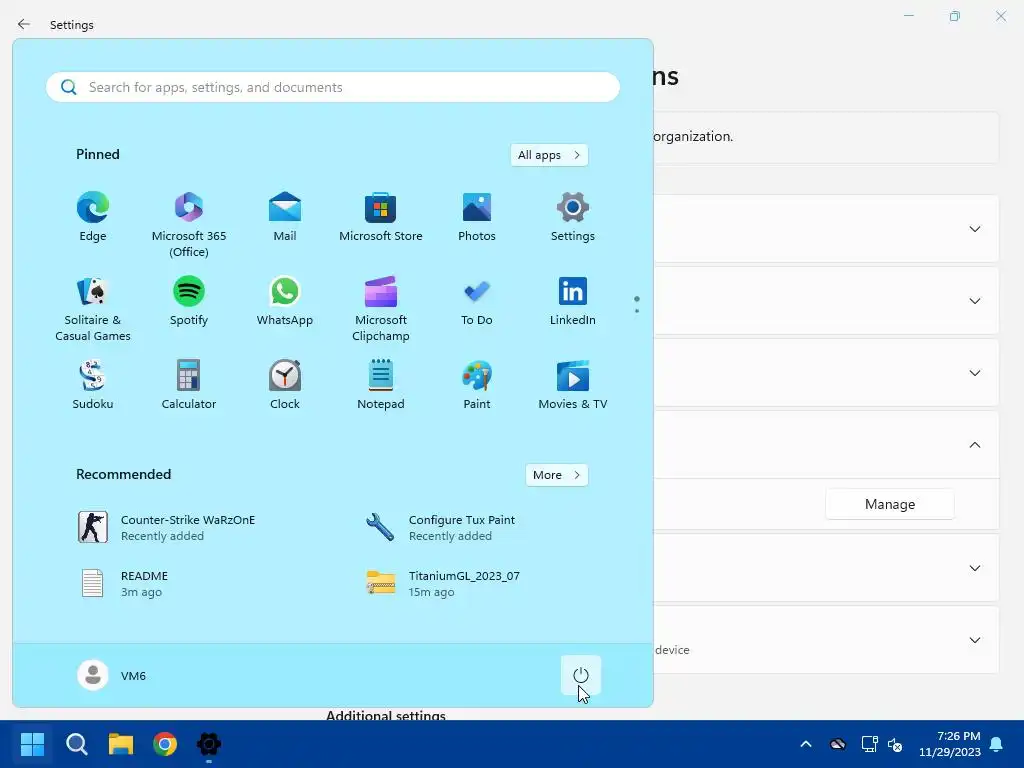Open the Clock app

pos(285,385)
